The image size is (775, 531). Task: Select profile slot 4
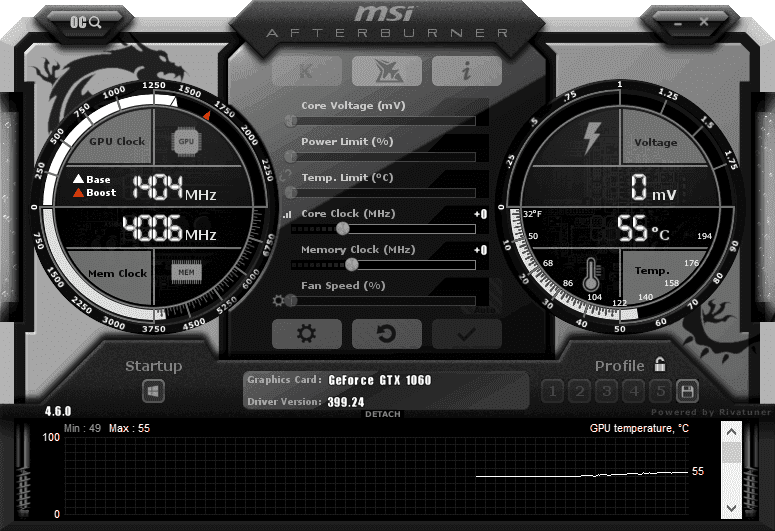pos(634,392)
